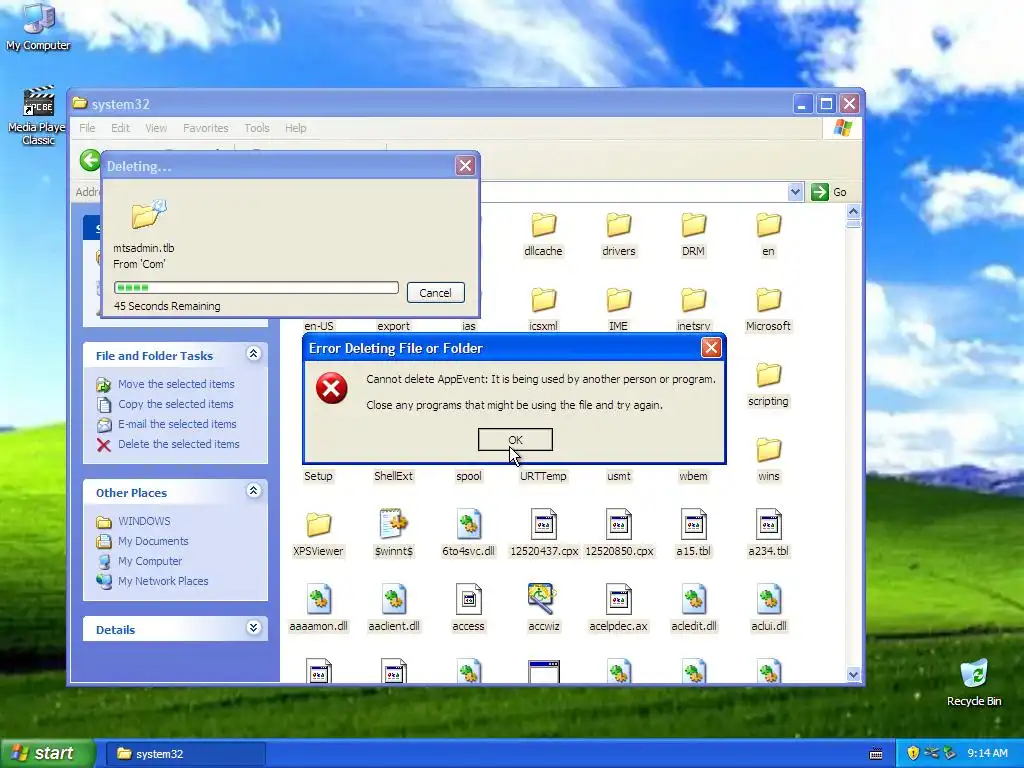Expand the Details panel
1024x768 pixels.
pyautogui.click(x=253, y=628)
